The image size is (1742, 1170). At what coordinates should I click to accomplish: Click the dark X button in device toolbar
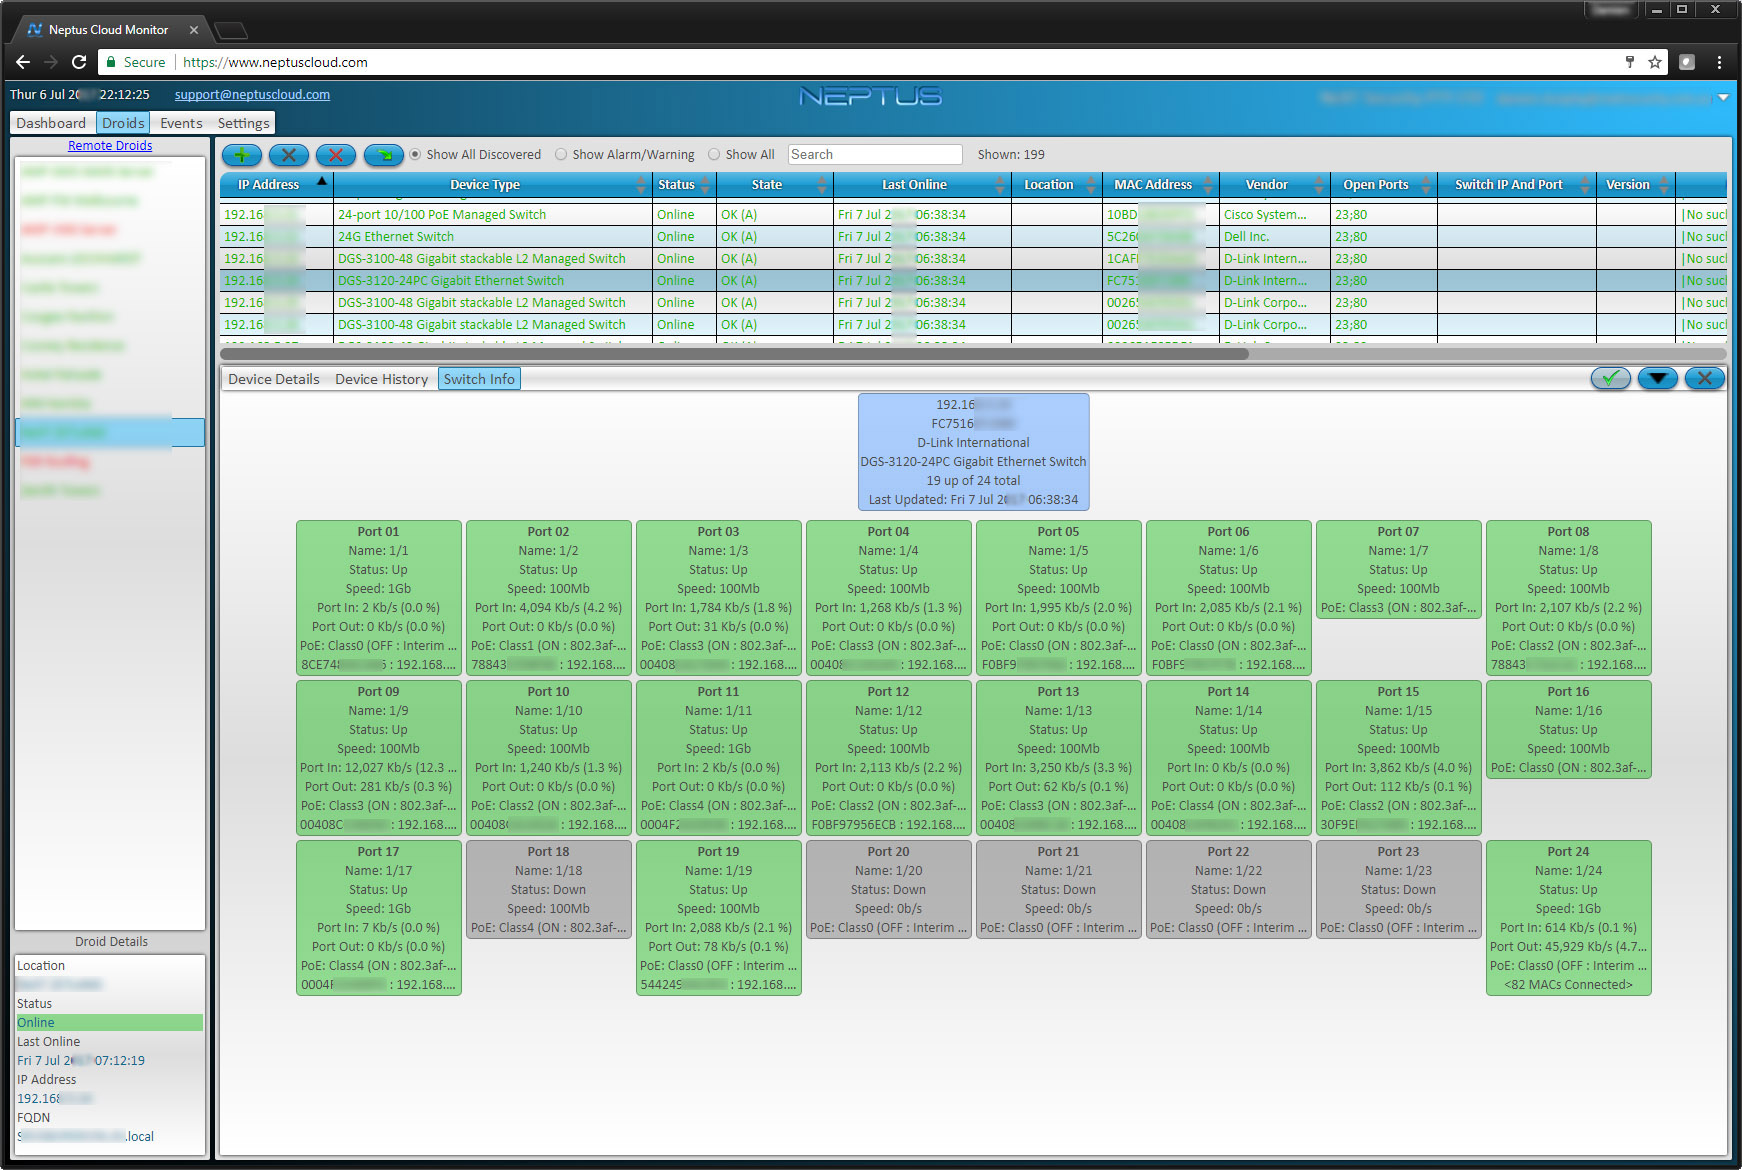(x=288, y=155)
